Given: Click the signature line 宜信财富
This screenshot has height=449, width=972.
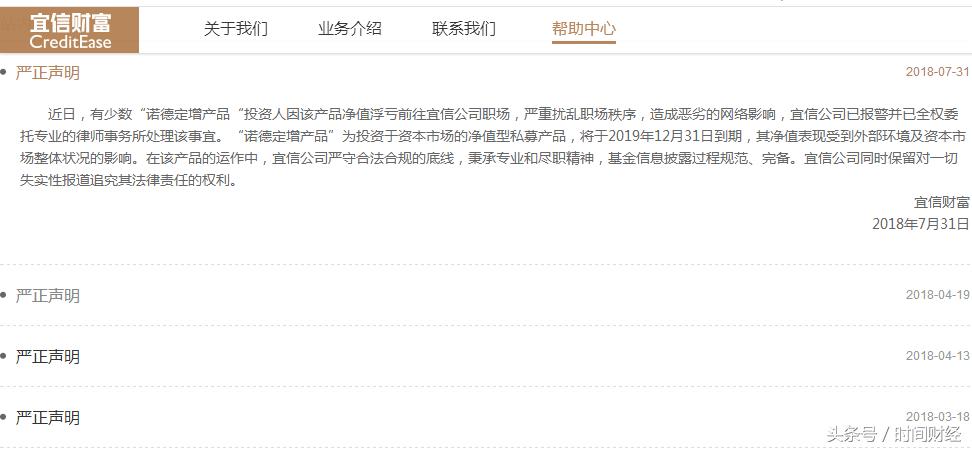Looking at the screenshot, I should (942, 202).
